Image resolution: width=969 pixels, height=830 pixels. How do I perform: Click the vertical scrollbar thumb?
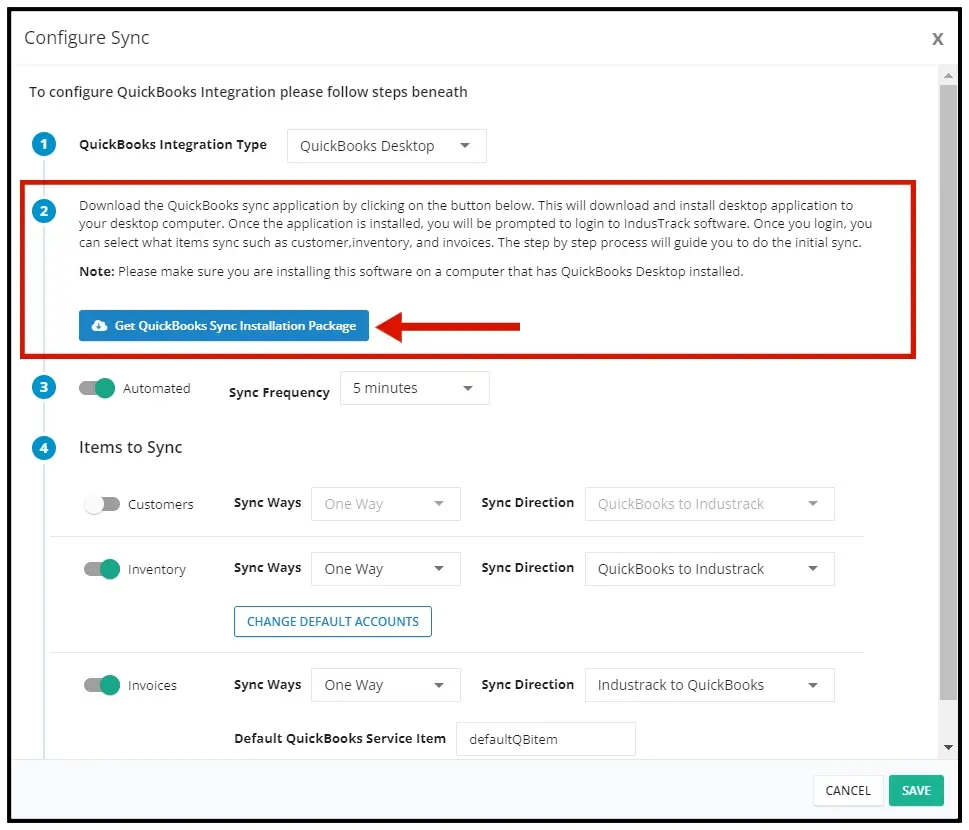(x=948, y=392)
